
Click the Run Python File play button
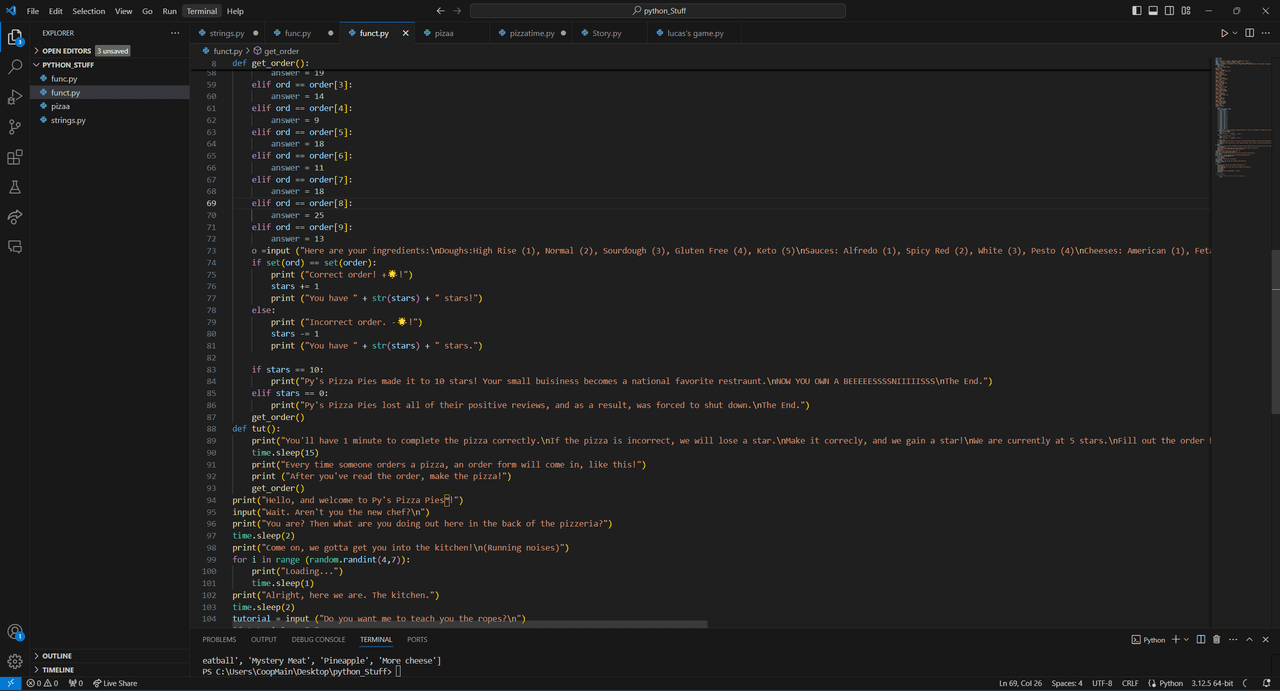pyautogui.click(x=1224, y=33)
